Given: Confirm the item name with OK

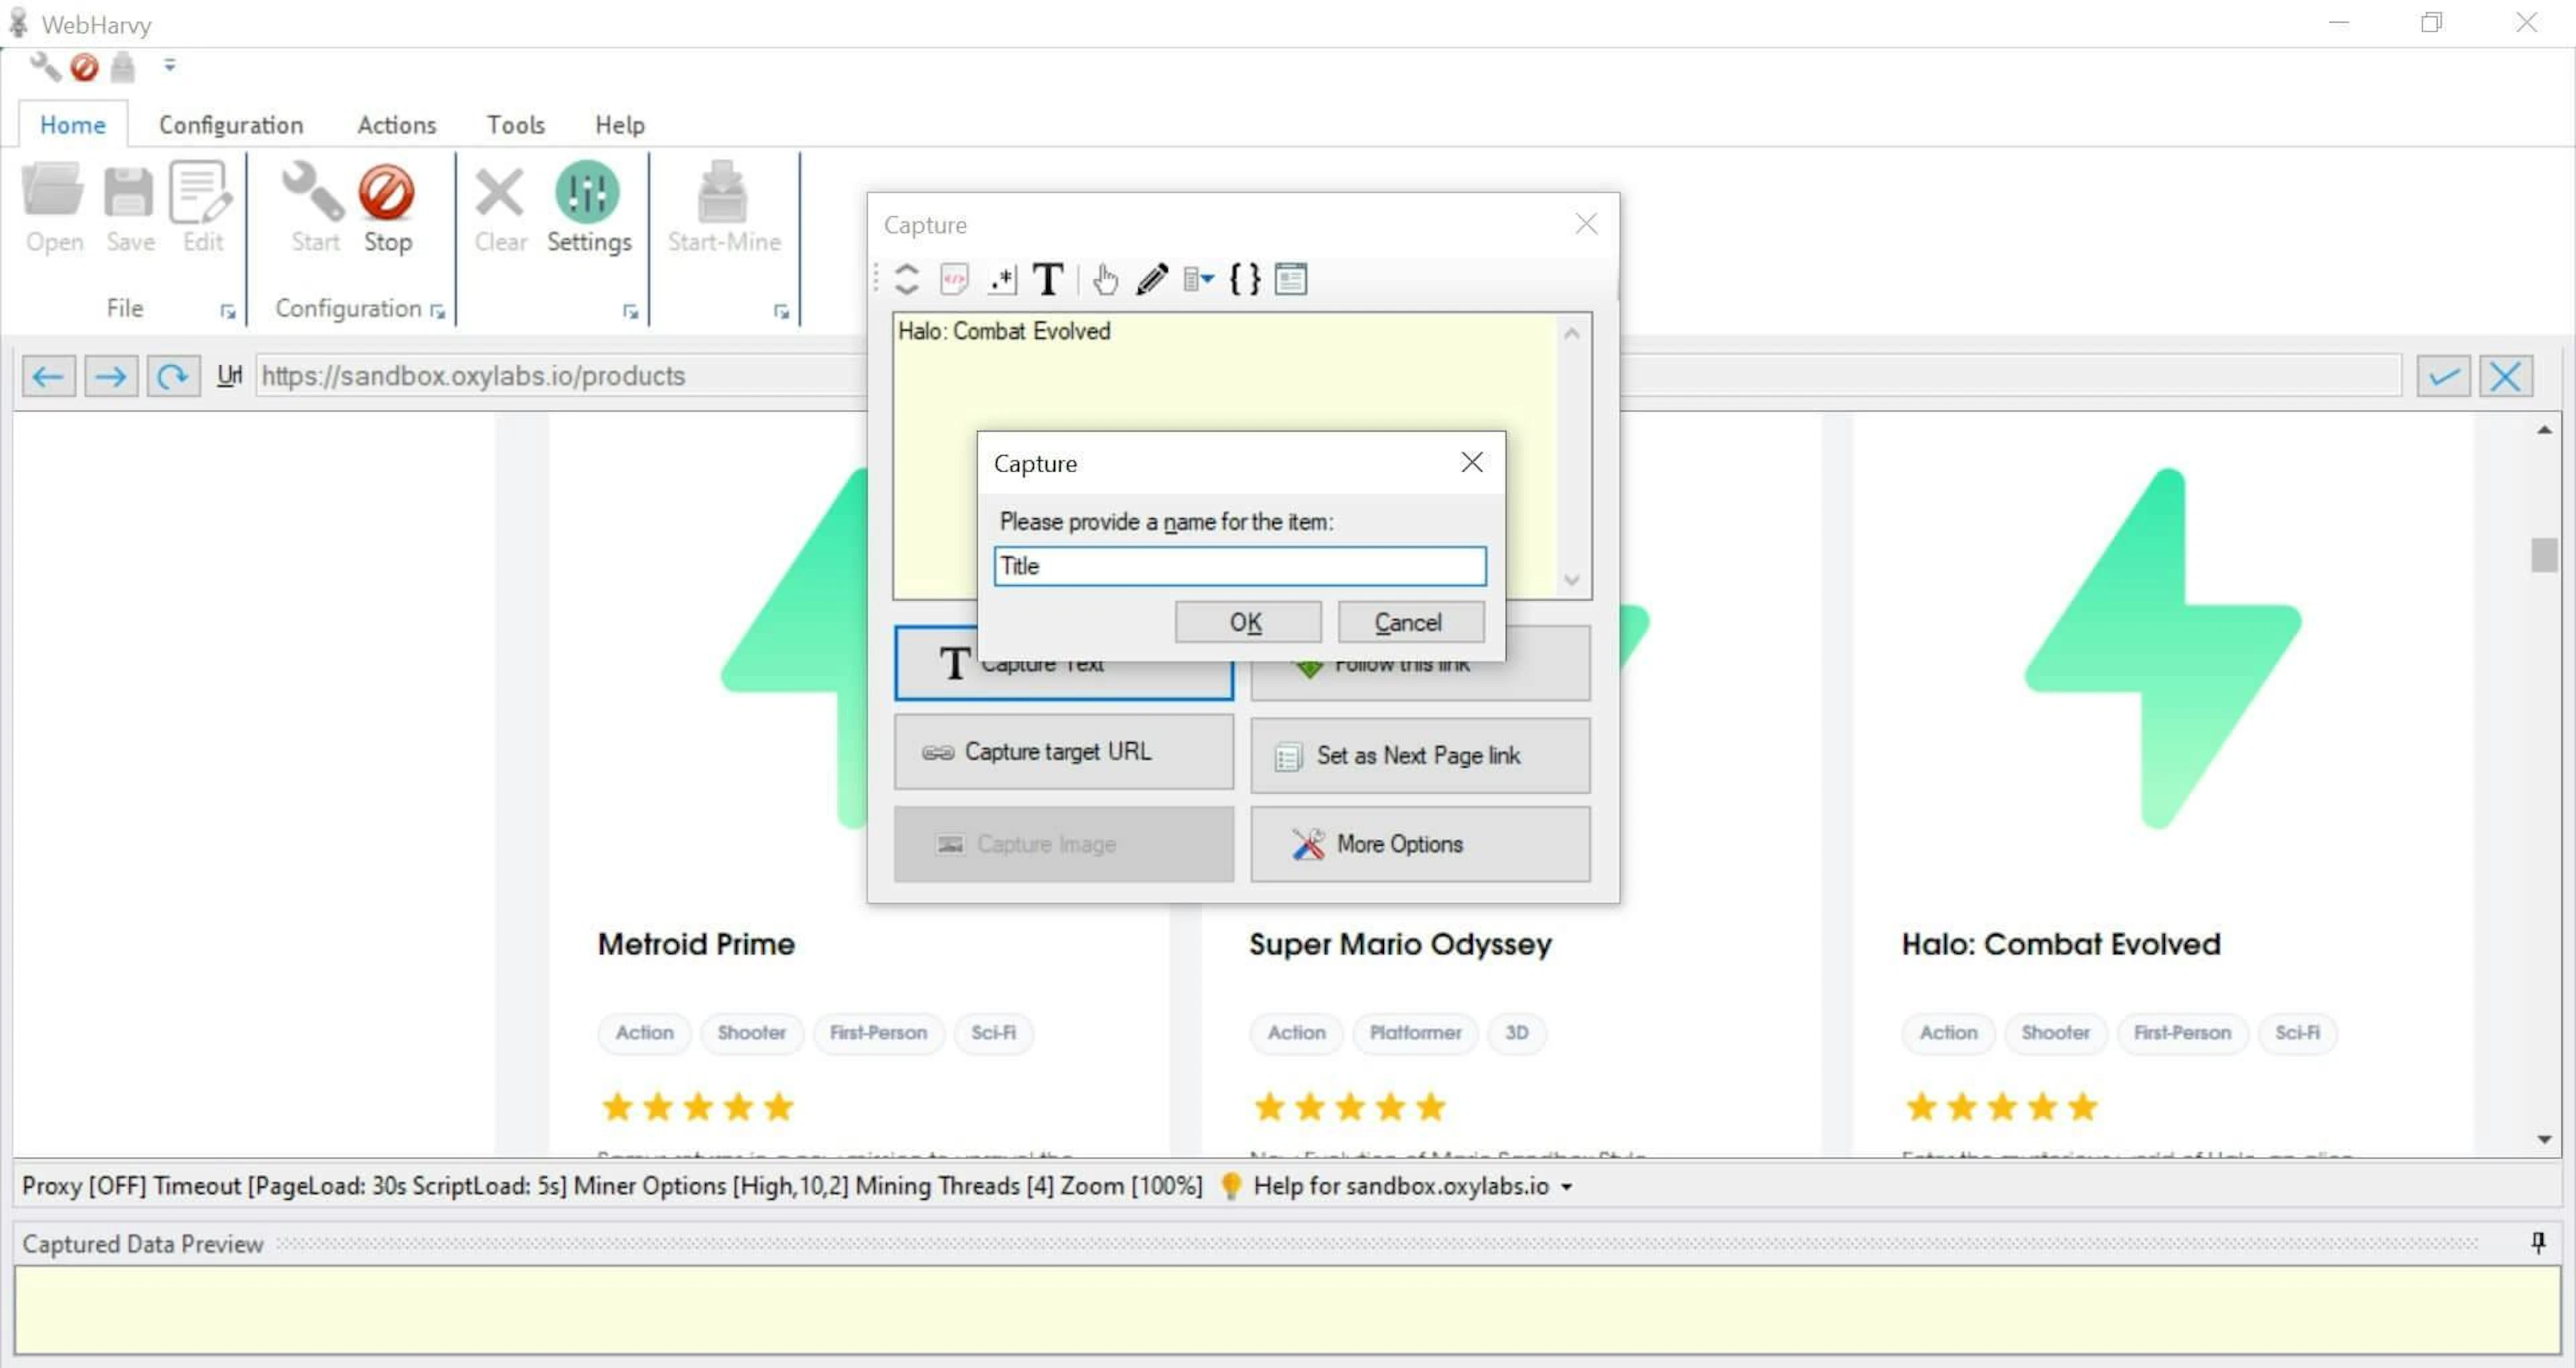Looking at the screenshot, I should click(x=1248, y=622).
